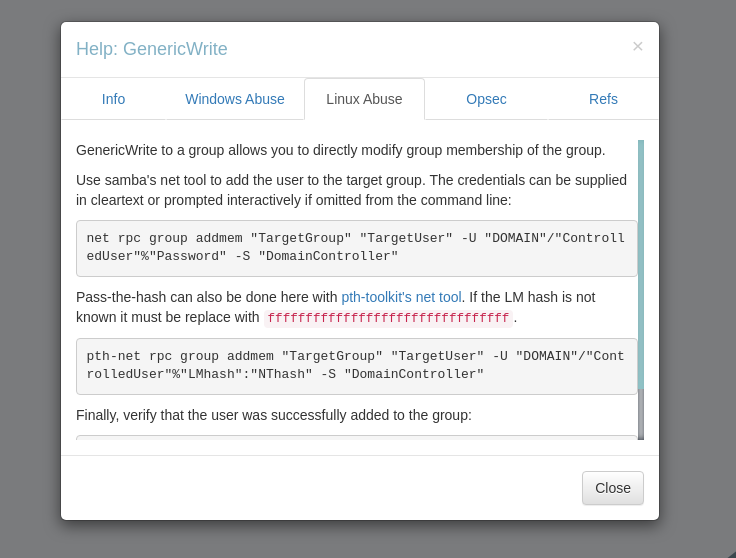Viewport: 736px width, 558px height.
Task: Click the help content vertical scrollbar
Action: pyautogui.click(x=641, y=289)
